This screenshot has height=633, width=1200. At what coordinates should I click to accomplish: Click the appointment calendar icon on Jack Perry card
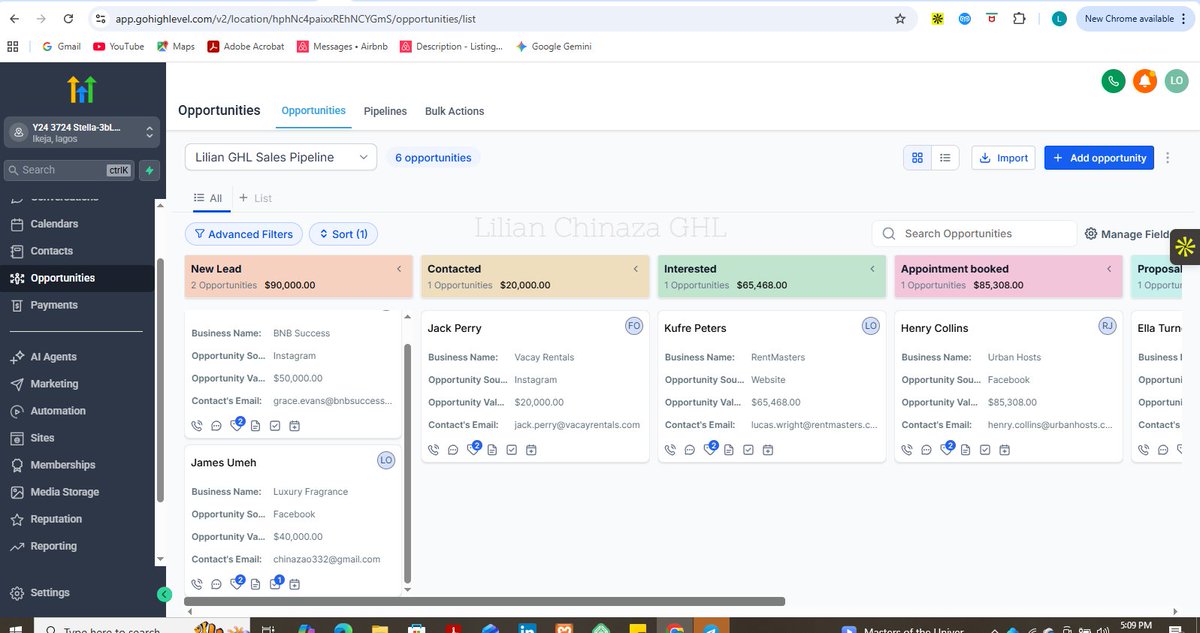(531, 449)
